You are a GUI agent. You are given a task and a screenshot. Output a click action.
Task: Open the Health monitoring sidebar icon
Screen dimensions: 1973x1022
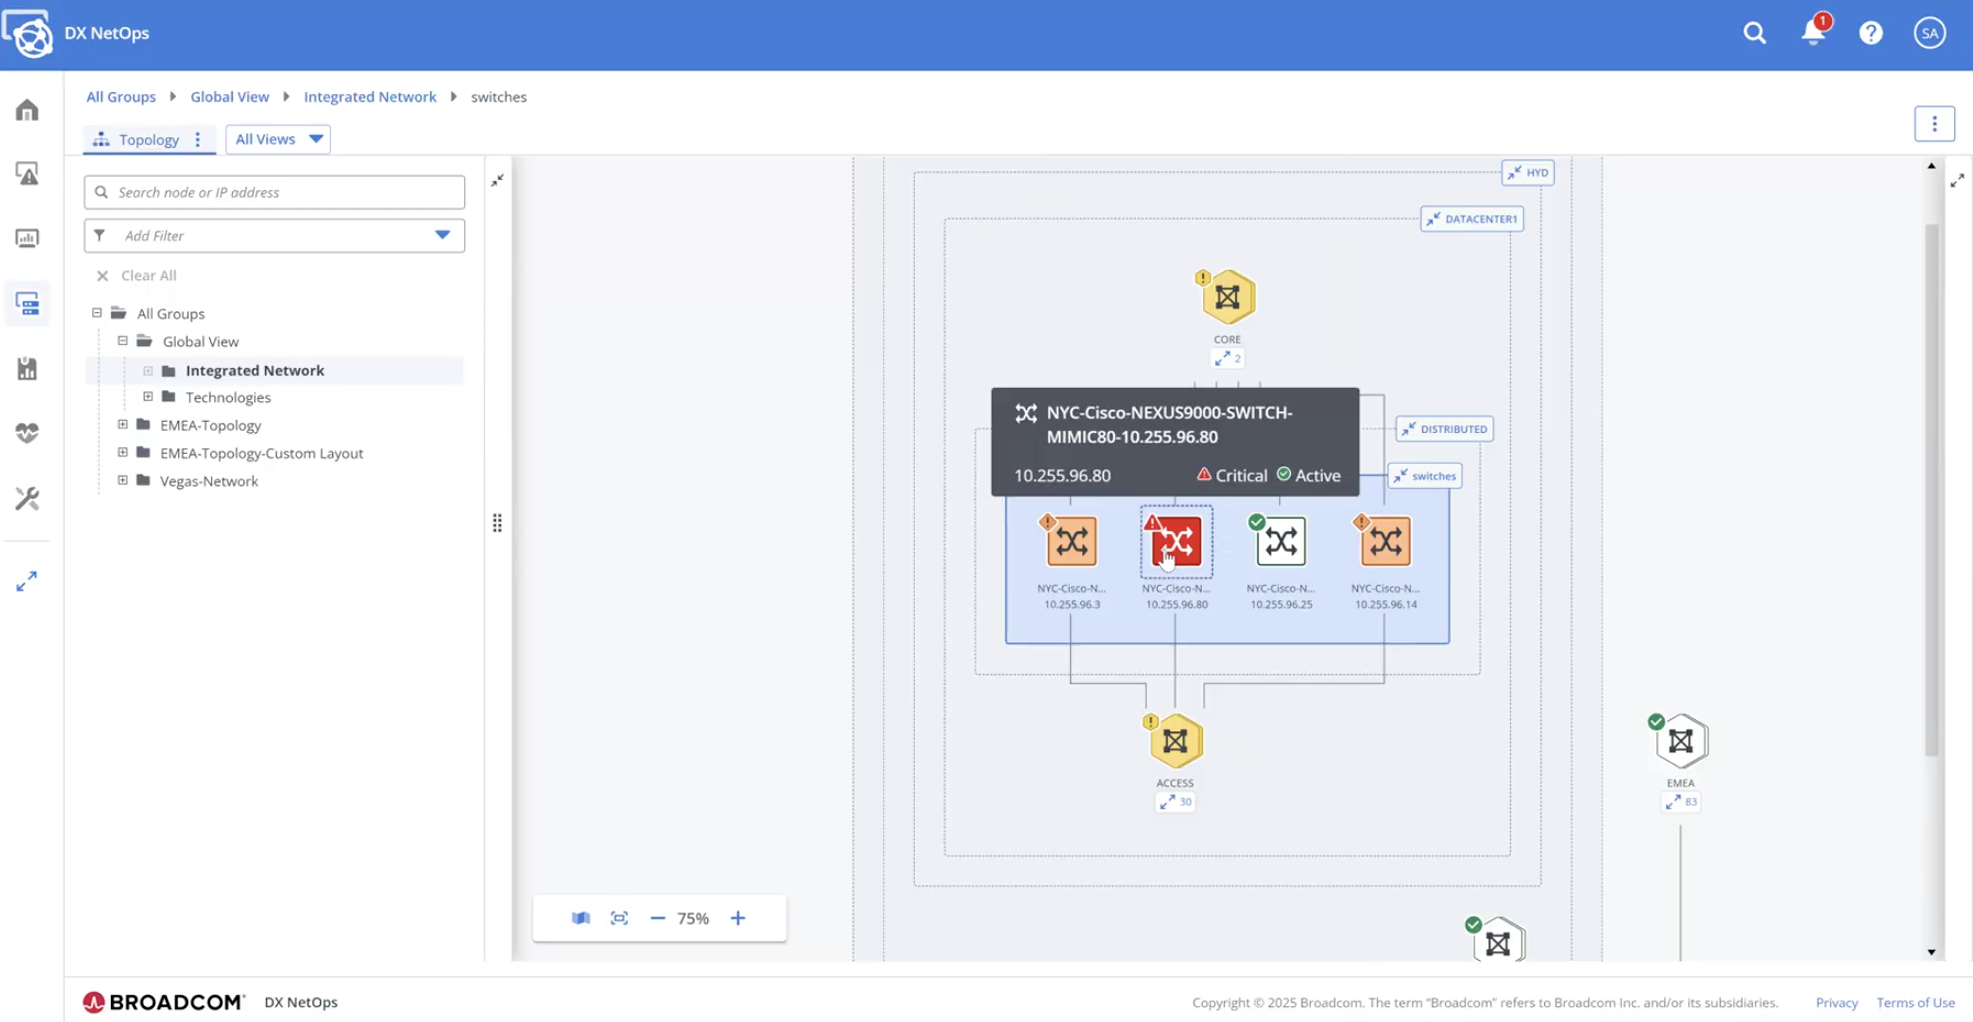click(27, 433)
